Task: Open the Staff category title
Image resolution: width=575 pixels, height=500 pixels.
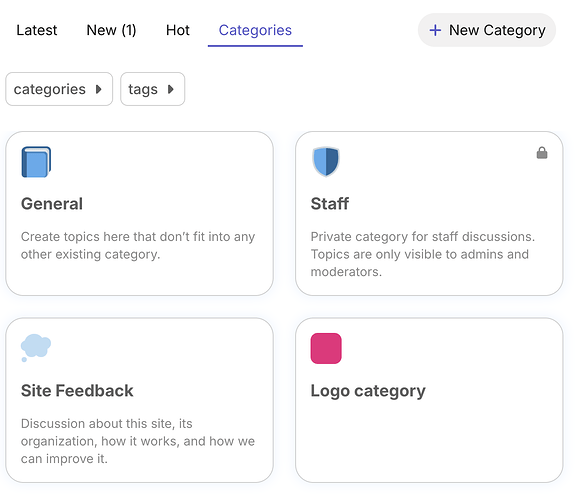Action: [330, 204]
